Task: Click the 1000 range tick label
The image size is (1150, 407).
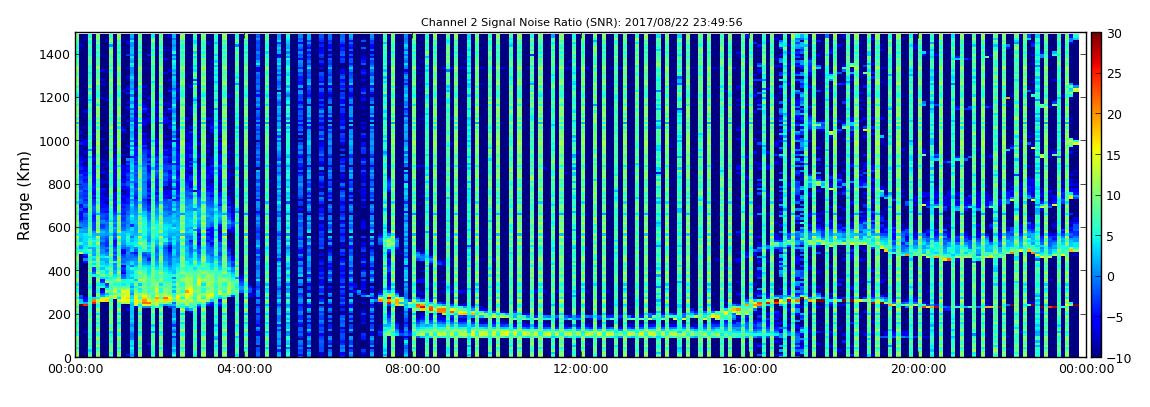Action: click(55, 141)
